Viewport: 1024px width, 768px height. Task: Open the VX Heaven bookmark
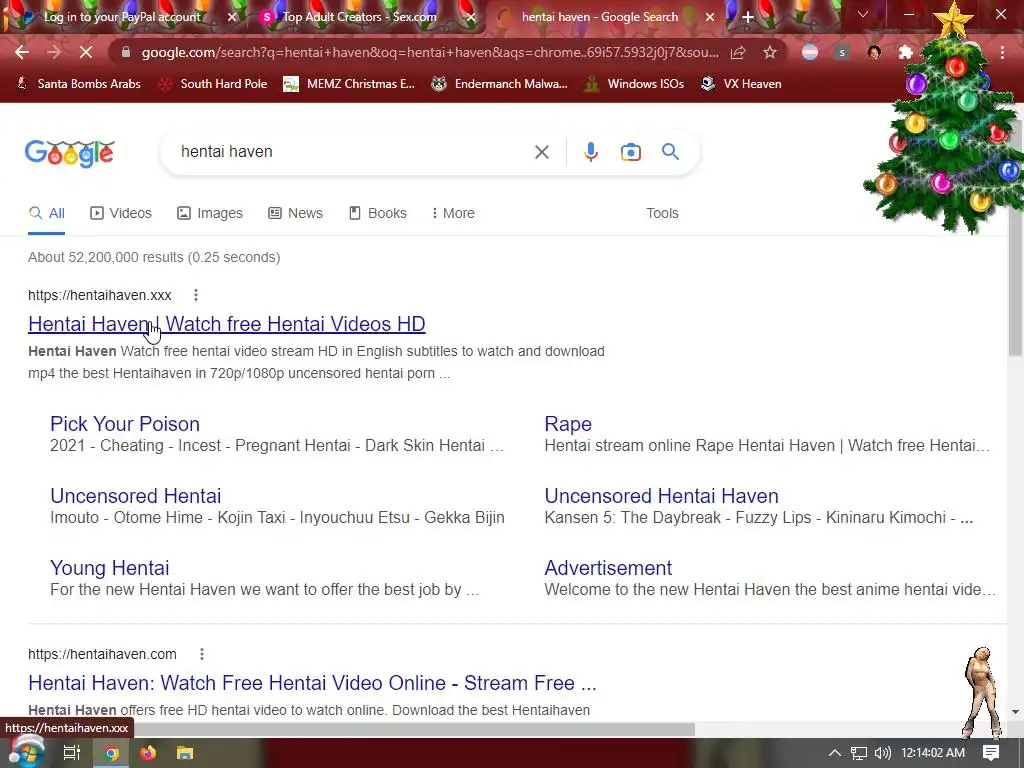point(741,84)
